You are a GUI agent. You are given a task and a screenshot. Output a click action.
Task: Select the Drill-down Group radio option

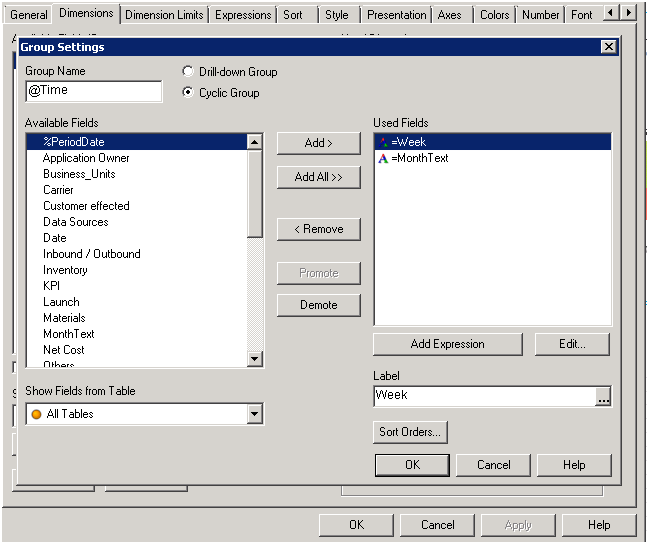click(188, 72)
